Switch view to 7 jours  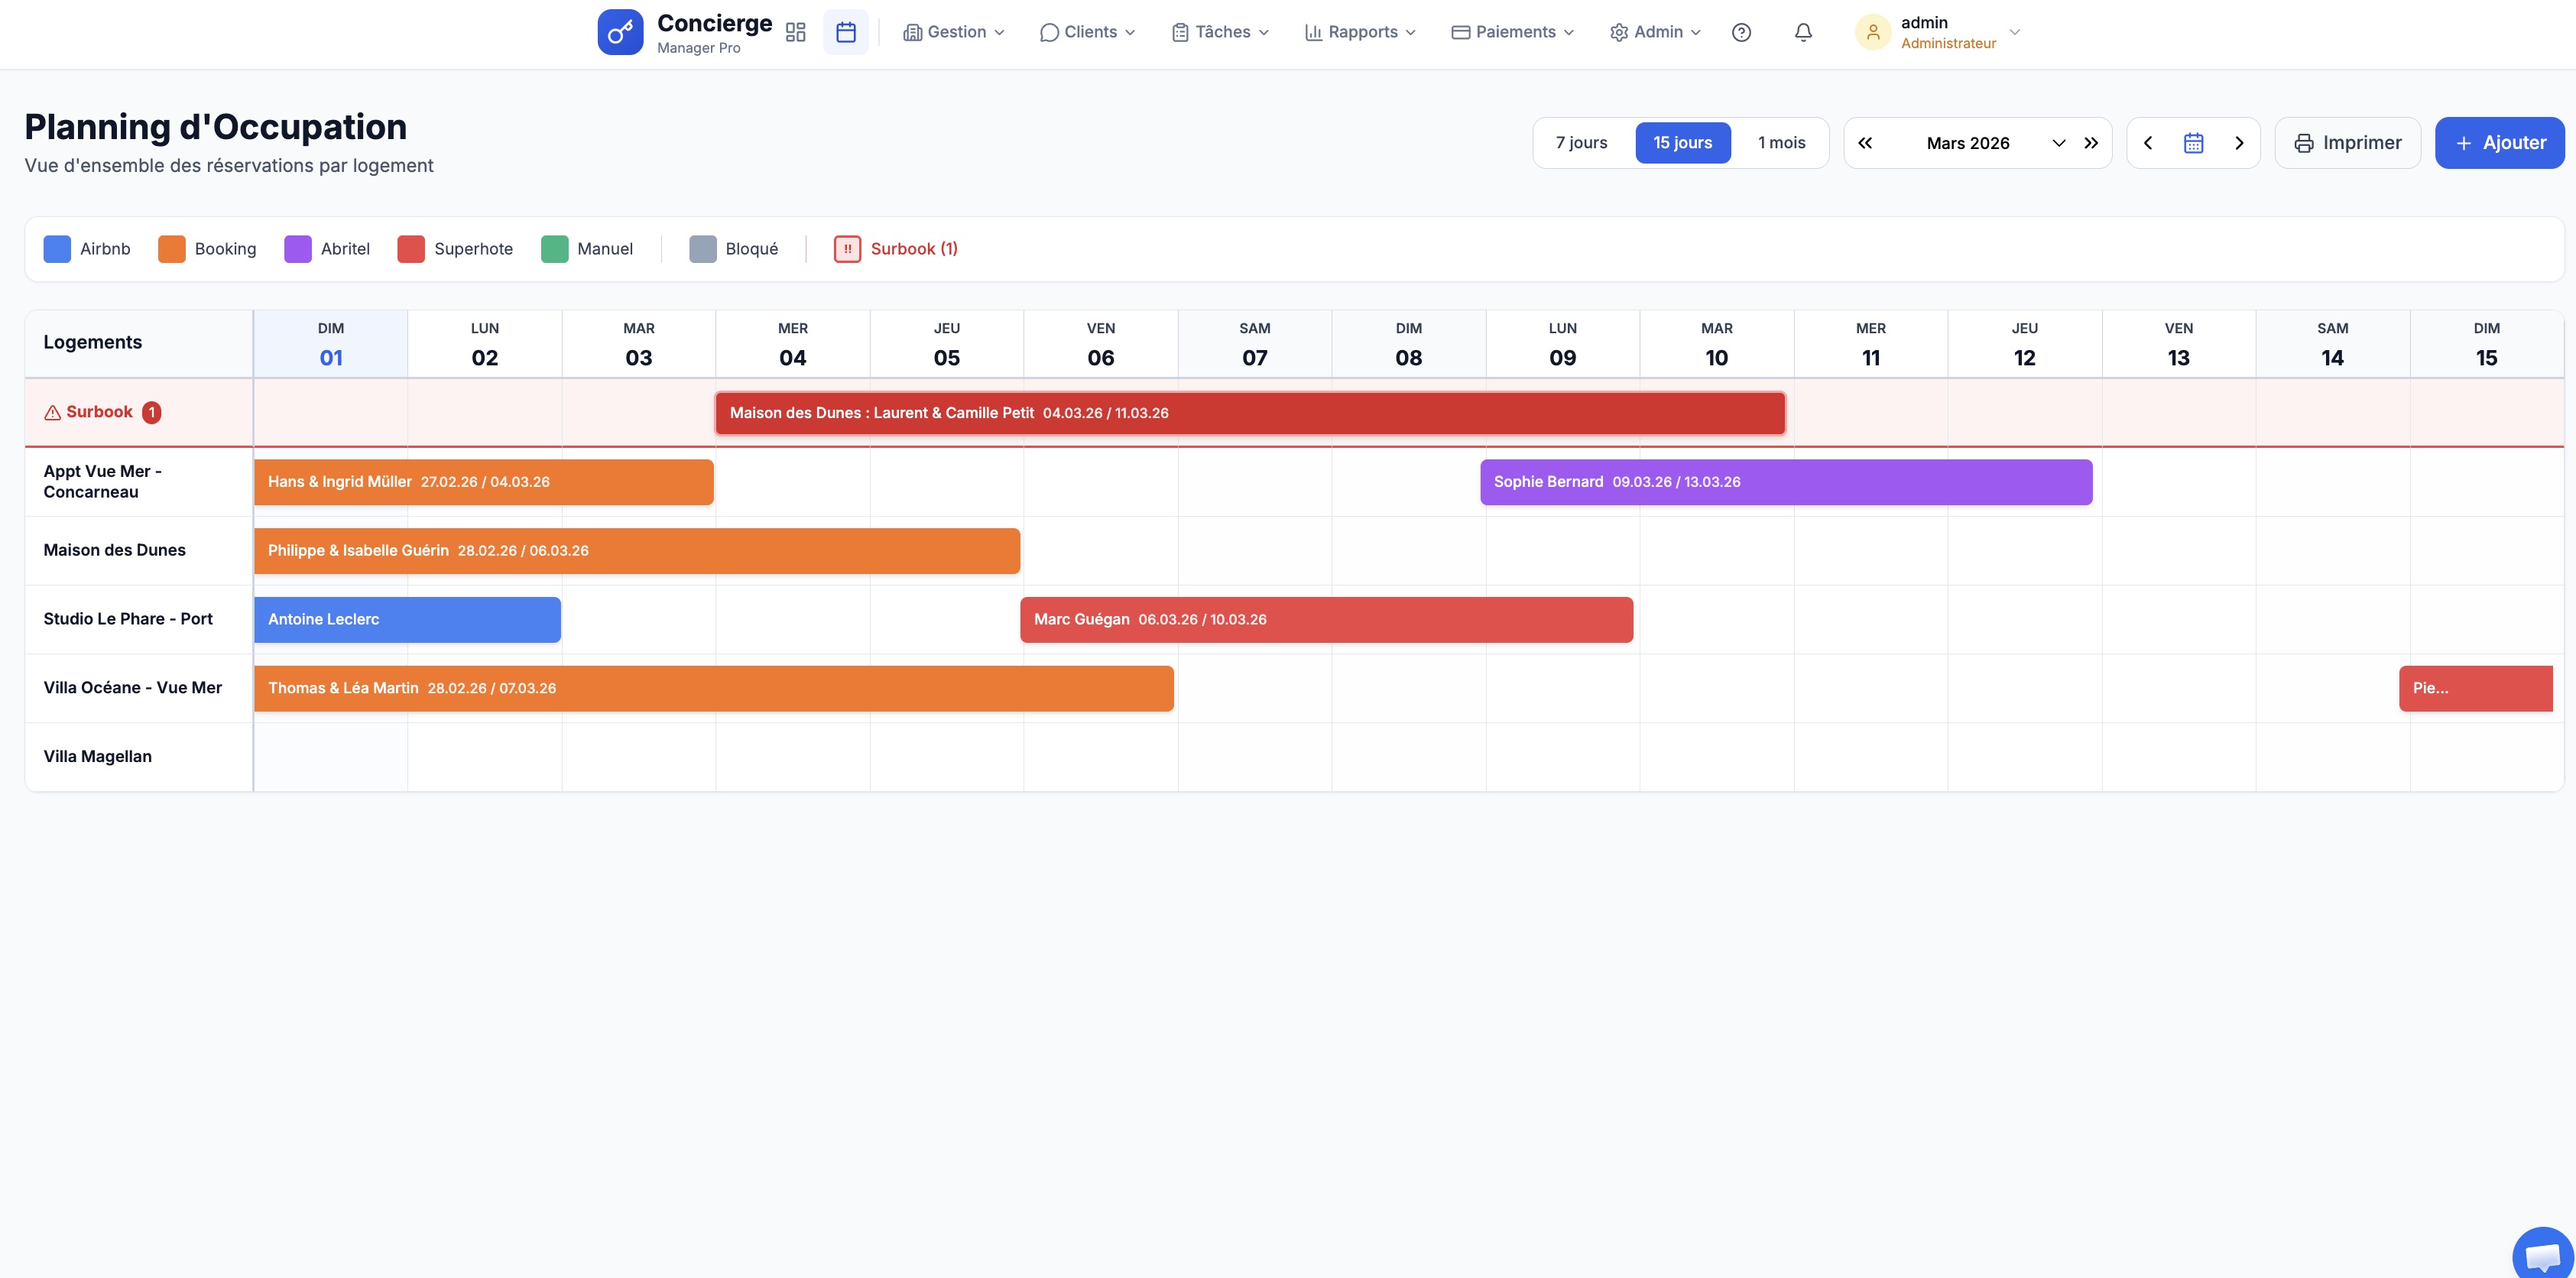[1581, 143]
